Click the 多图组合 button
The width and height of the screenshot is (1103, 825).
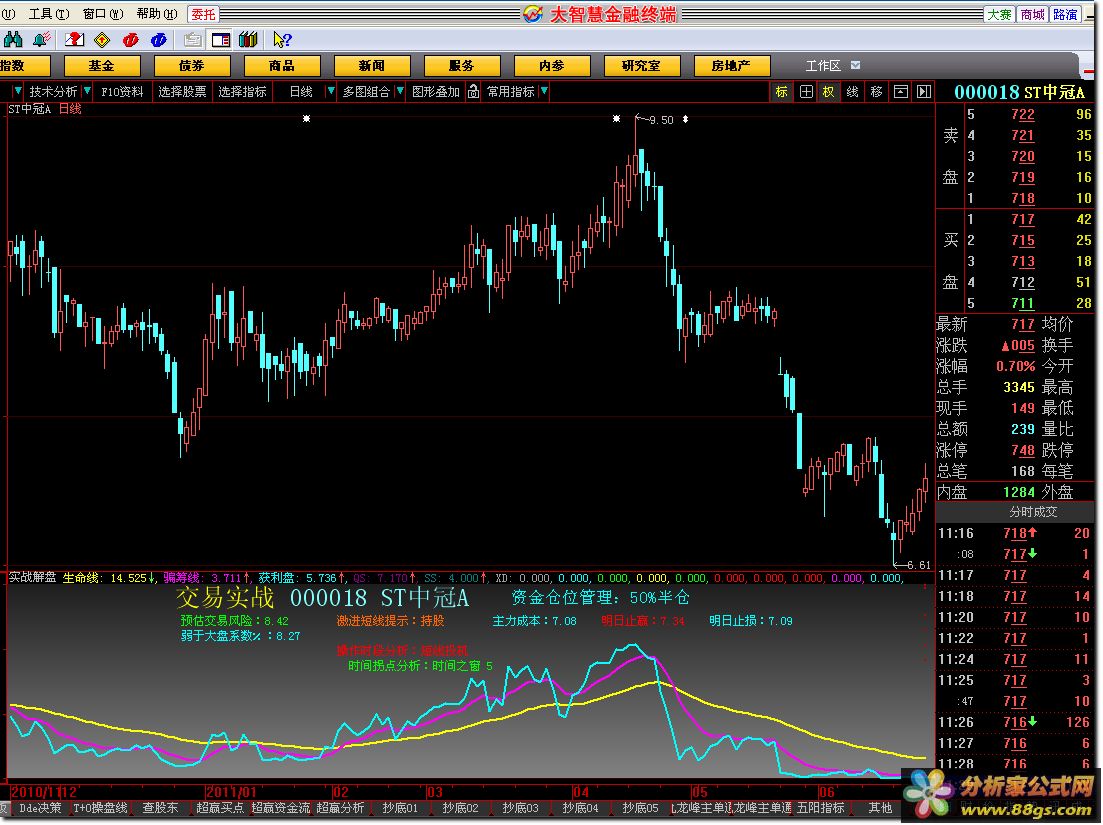tap(366, 91)
